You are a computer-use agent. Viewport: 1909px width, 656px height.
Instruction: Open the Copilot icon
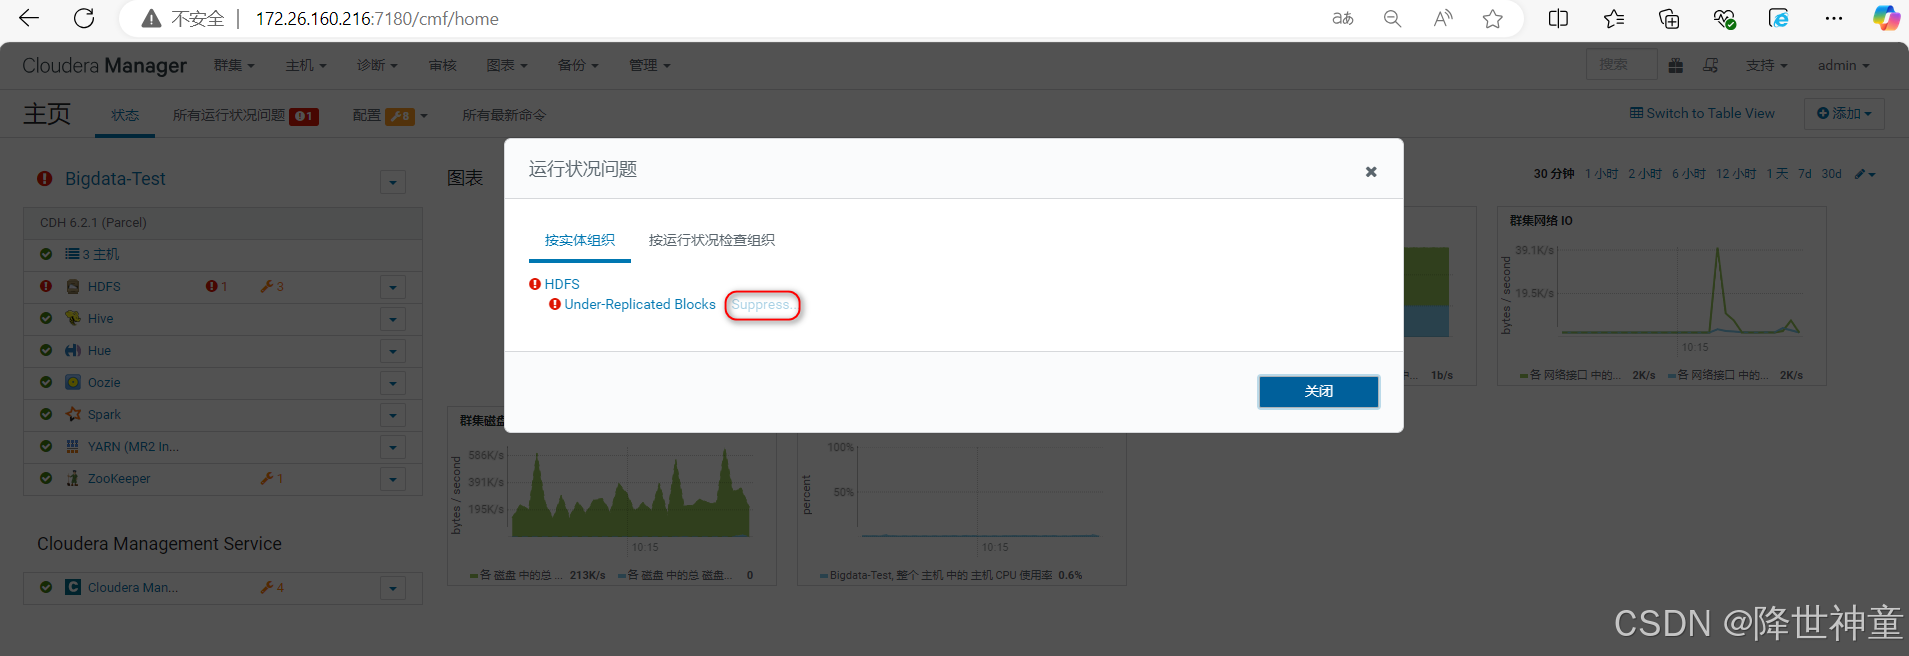point(1886,18)
